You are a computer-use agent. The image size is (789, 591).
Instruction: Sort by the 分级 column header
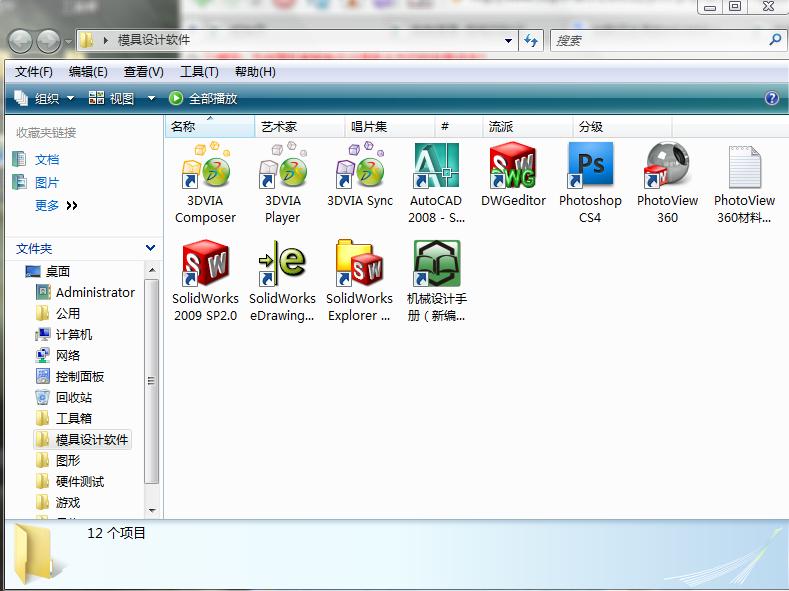tap(622, 126)
